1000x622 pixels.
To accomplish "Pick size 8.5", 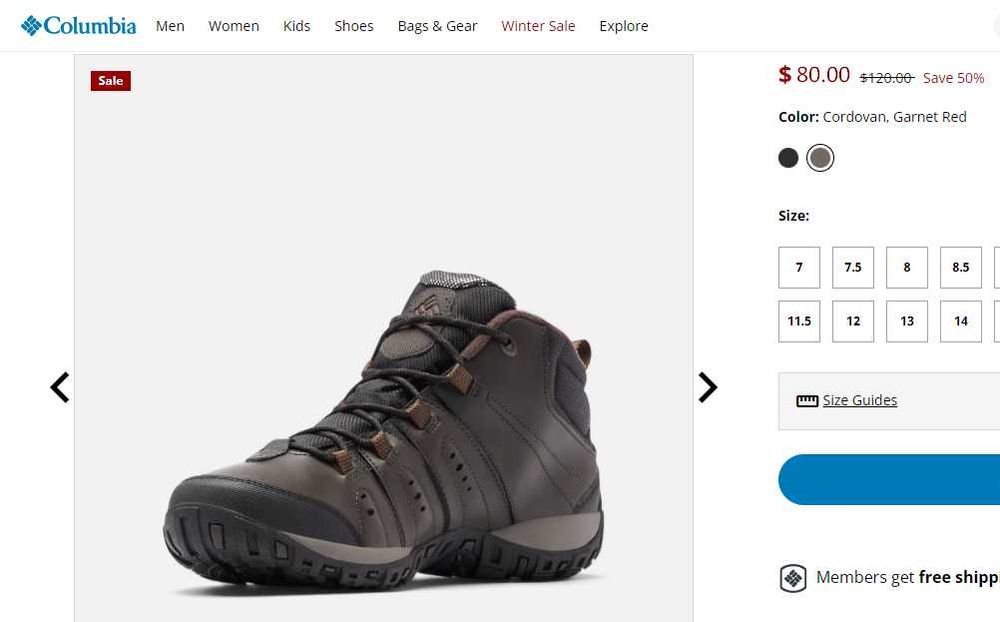I will click(x=961, y=267).
